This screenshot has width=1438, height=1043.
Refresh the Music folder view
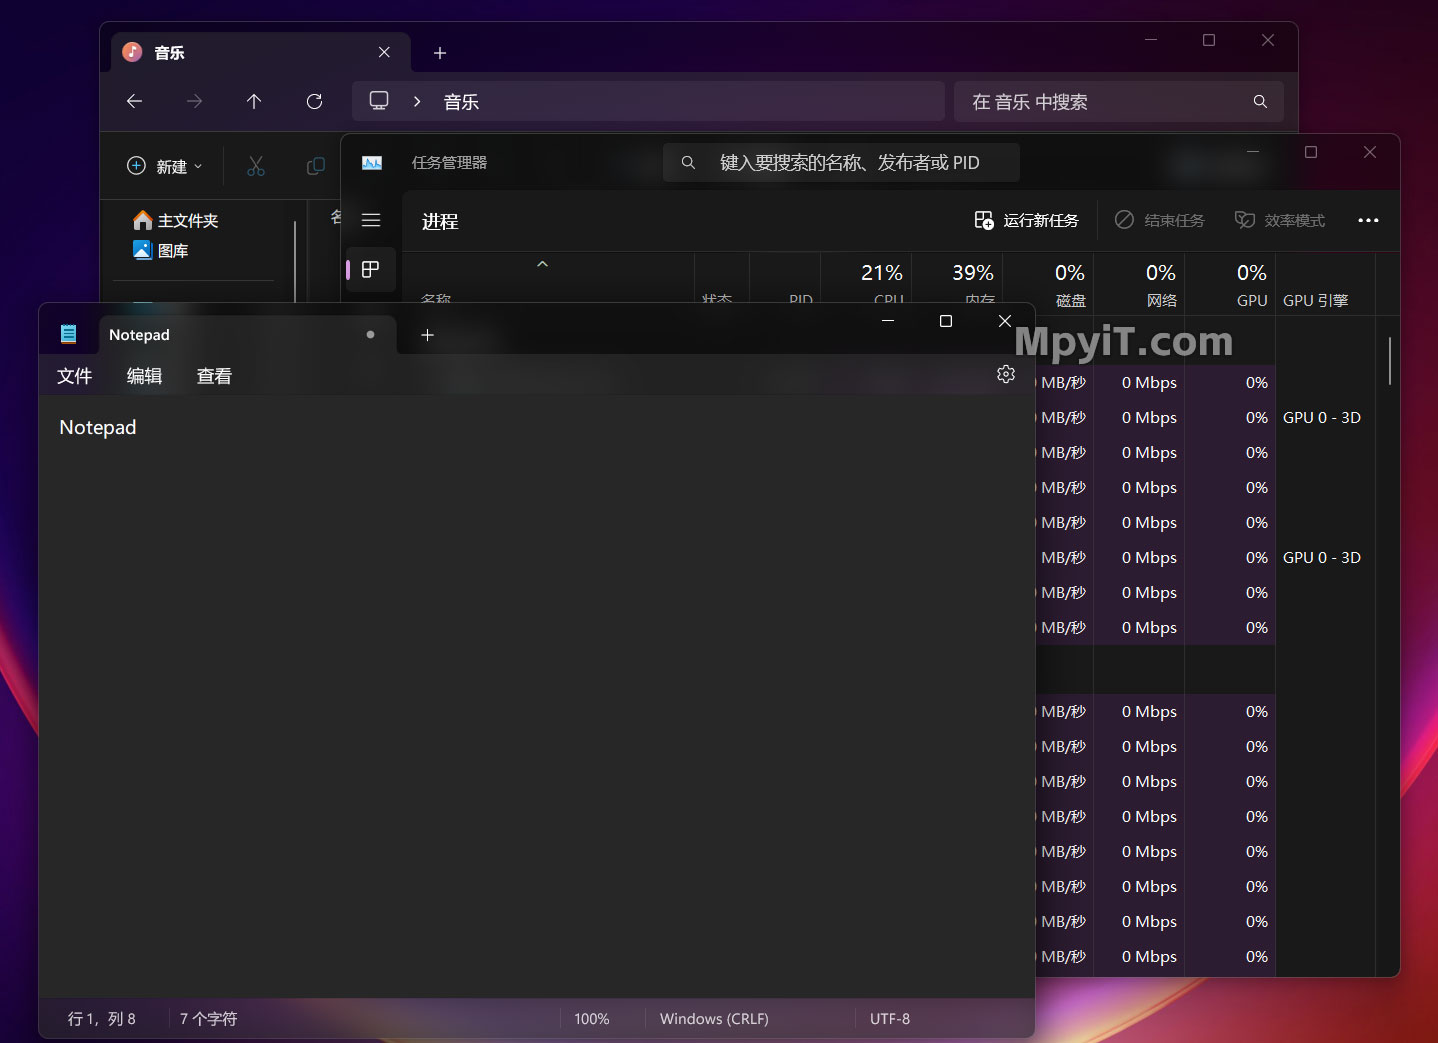click(x=314, y=101)
